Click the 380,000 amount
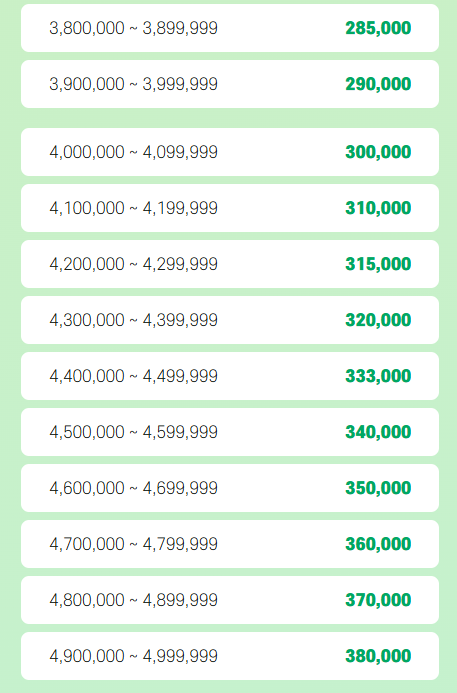Viewport: 457px width, 693px height. coord(378,656)
